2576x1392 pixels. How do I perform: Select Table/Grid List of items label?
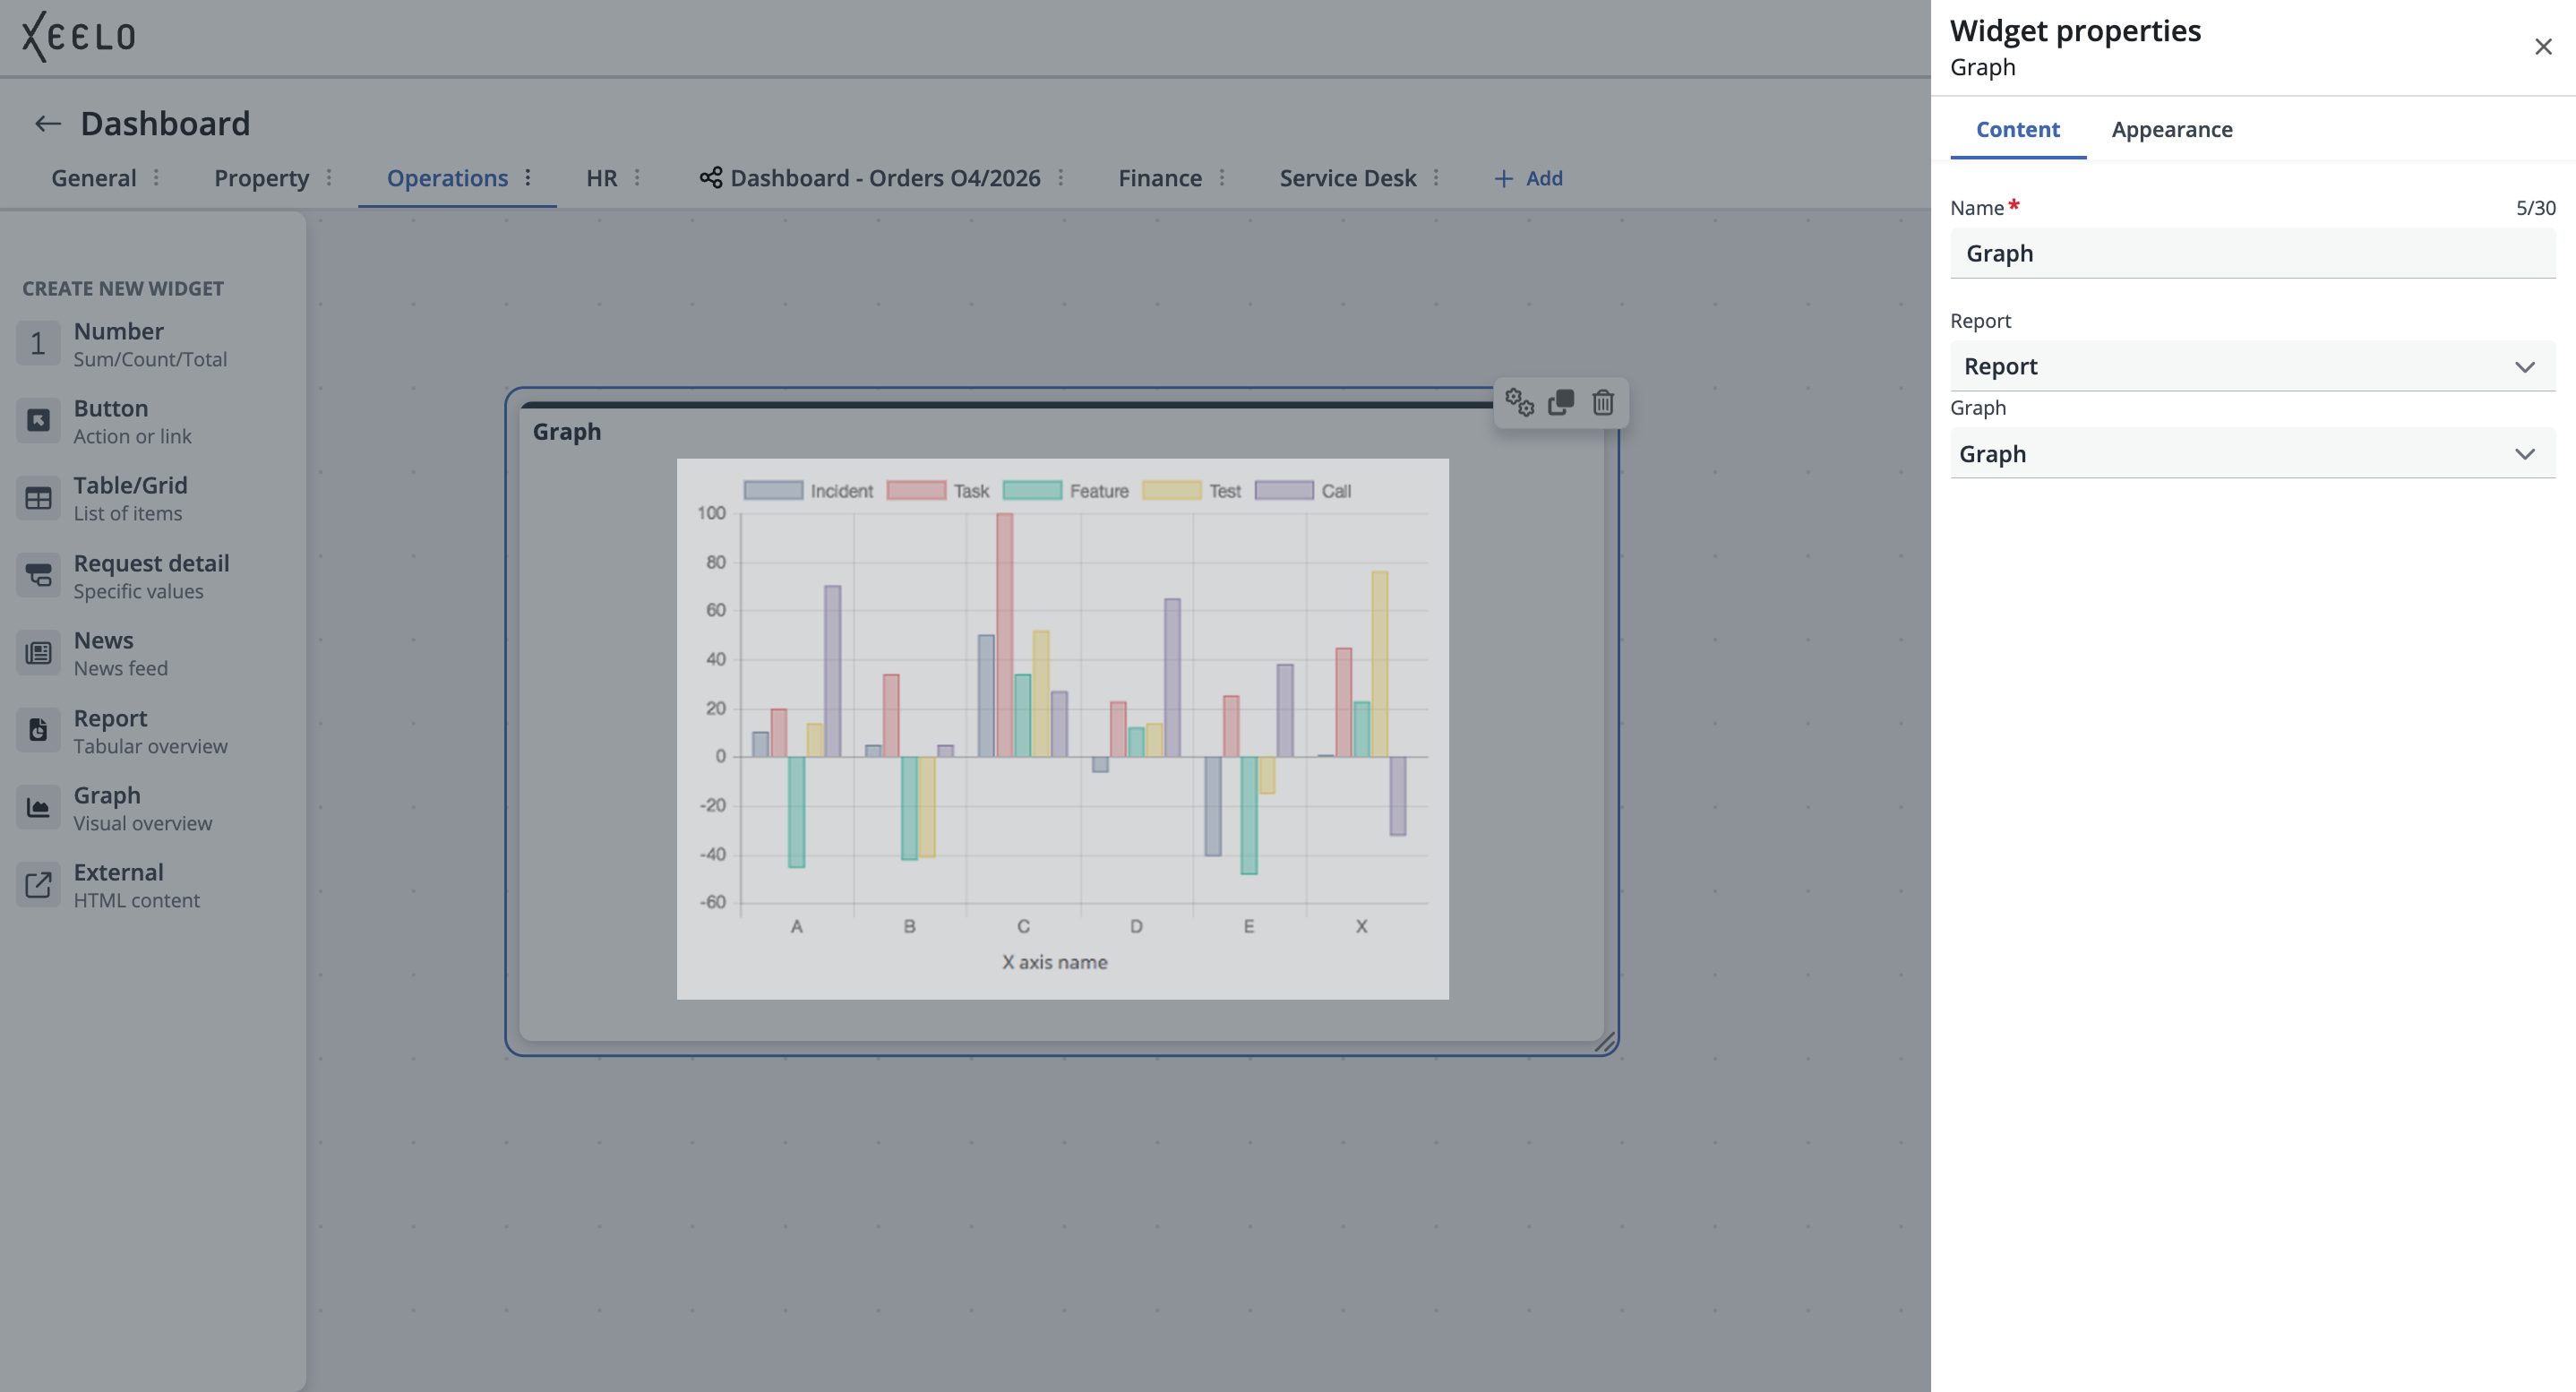(x=130, y=499)
